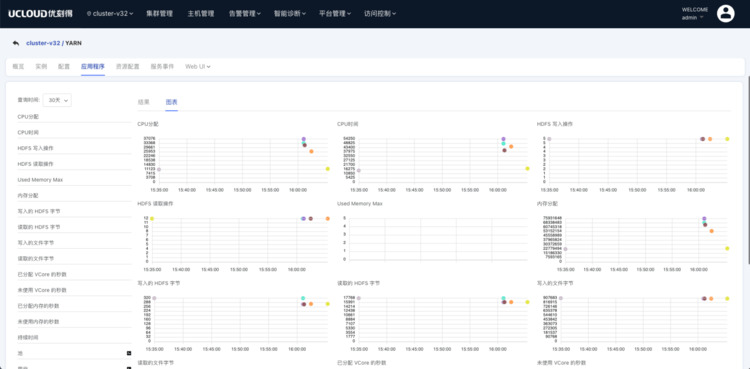Expand the admin account menu arrow
The image size is (750, 369).
702,17
